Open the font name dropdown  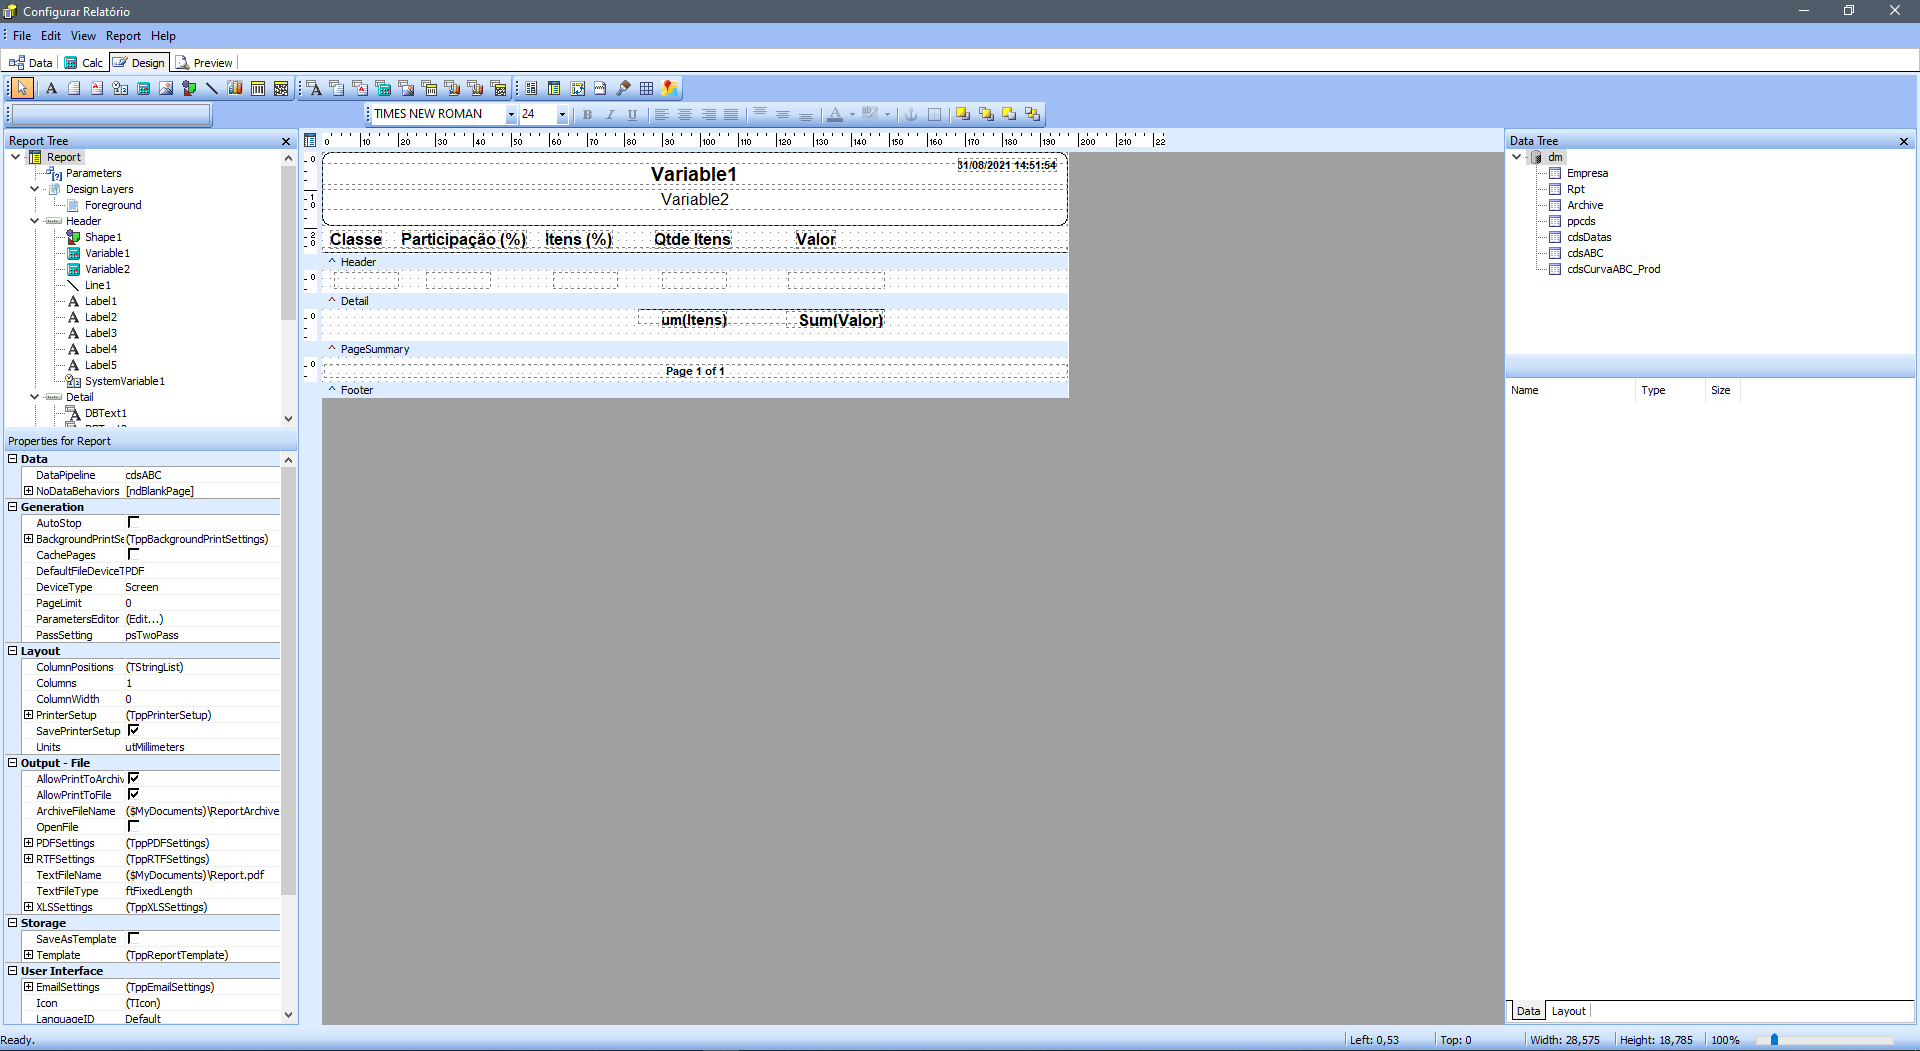511,115
